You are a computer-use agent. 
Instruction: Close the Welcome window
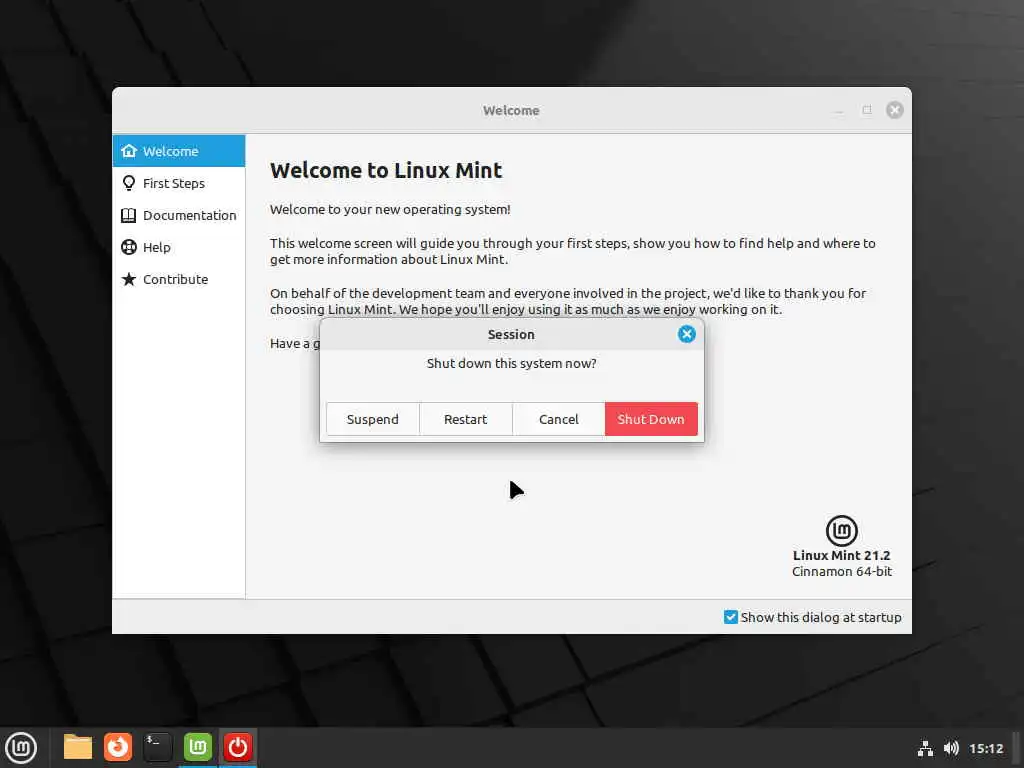895,110
